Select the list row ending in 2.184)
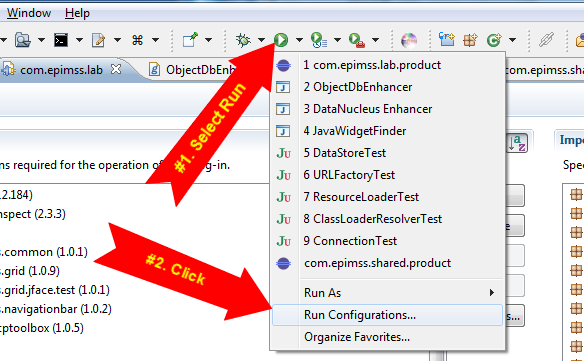Screen dimensions: 584x361 (16, 195)
